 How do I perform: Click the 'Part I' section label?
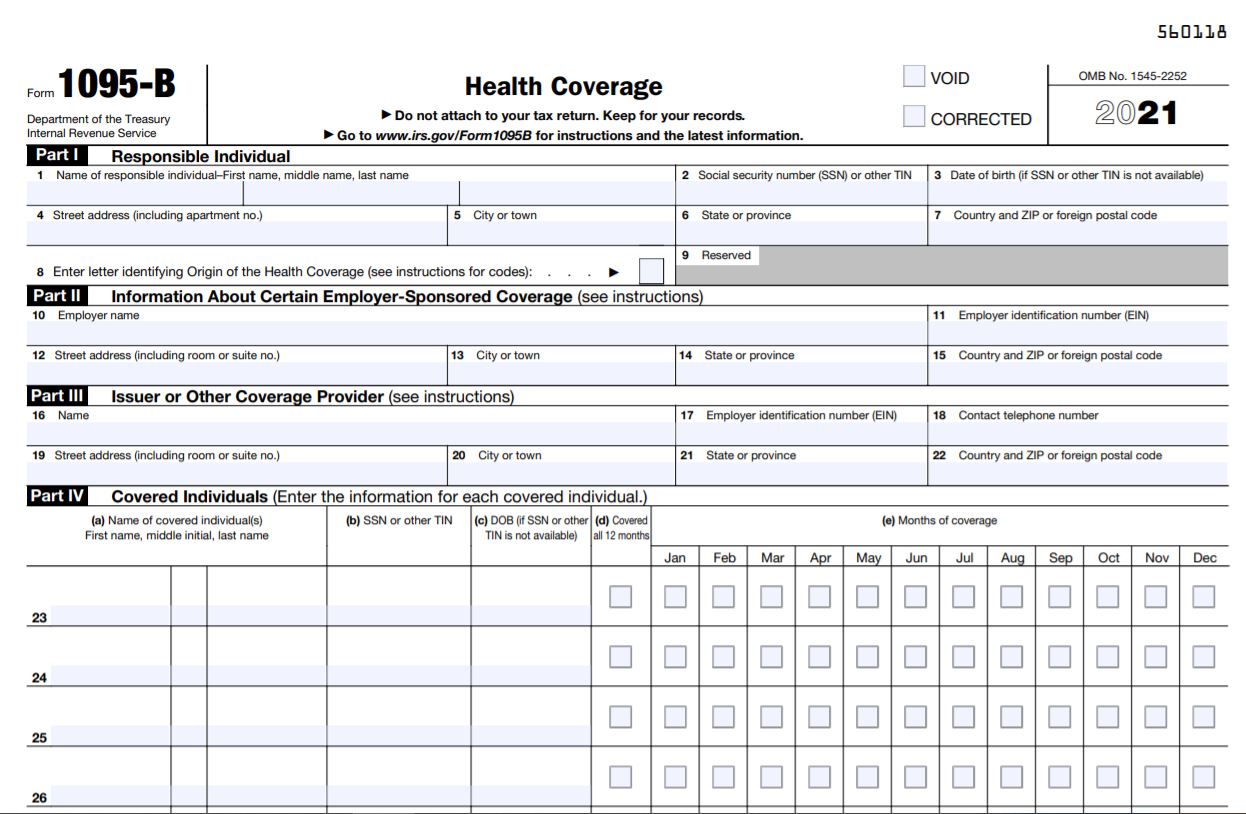[57, 155]
